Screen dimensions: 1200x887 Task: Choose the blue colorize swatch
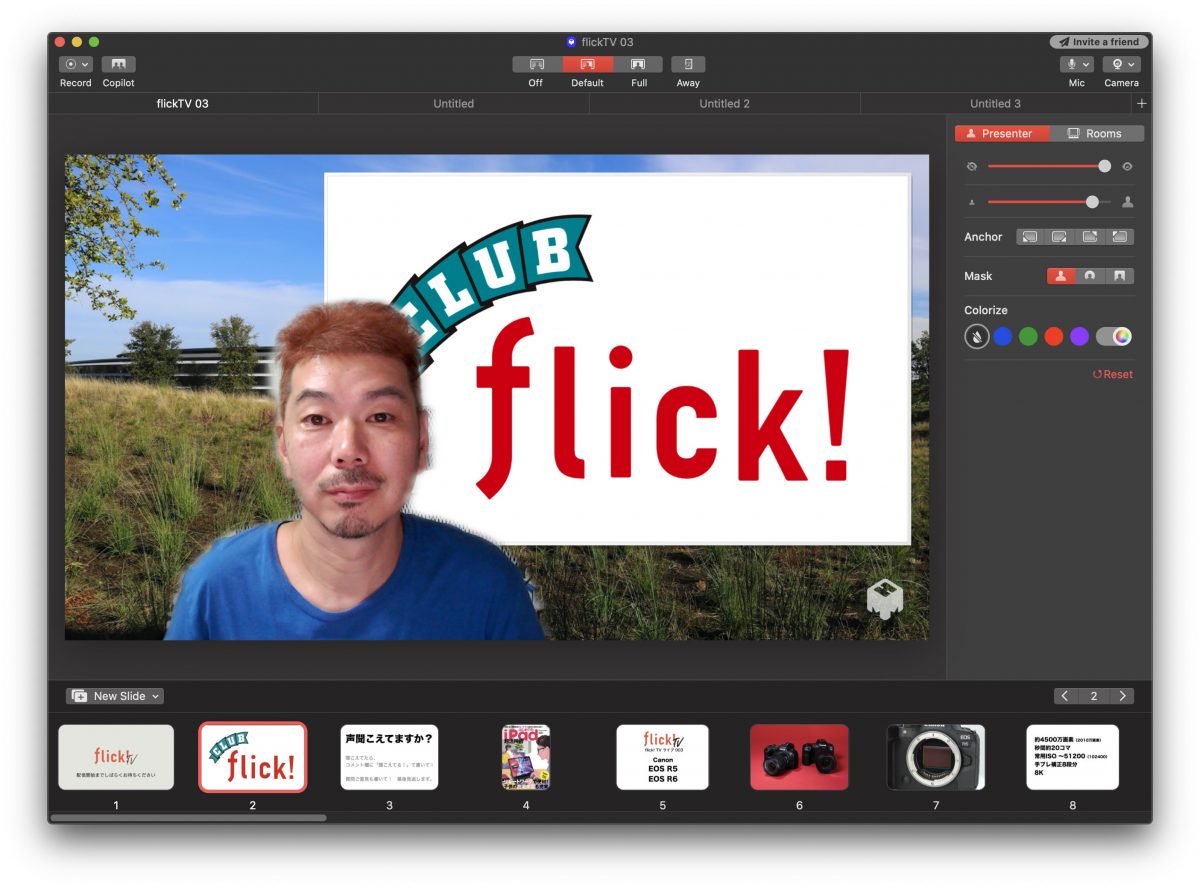click(1002, 337)
